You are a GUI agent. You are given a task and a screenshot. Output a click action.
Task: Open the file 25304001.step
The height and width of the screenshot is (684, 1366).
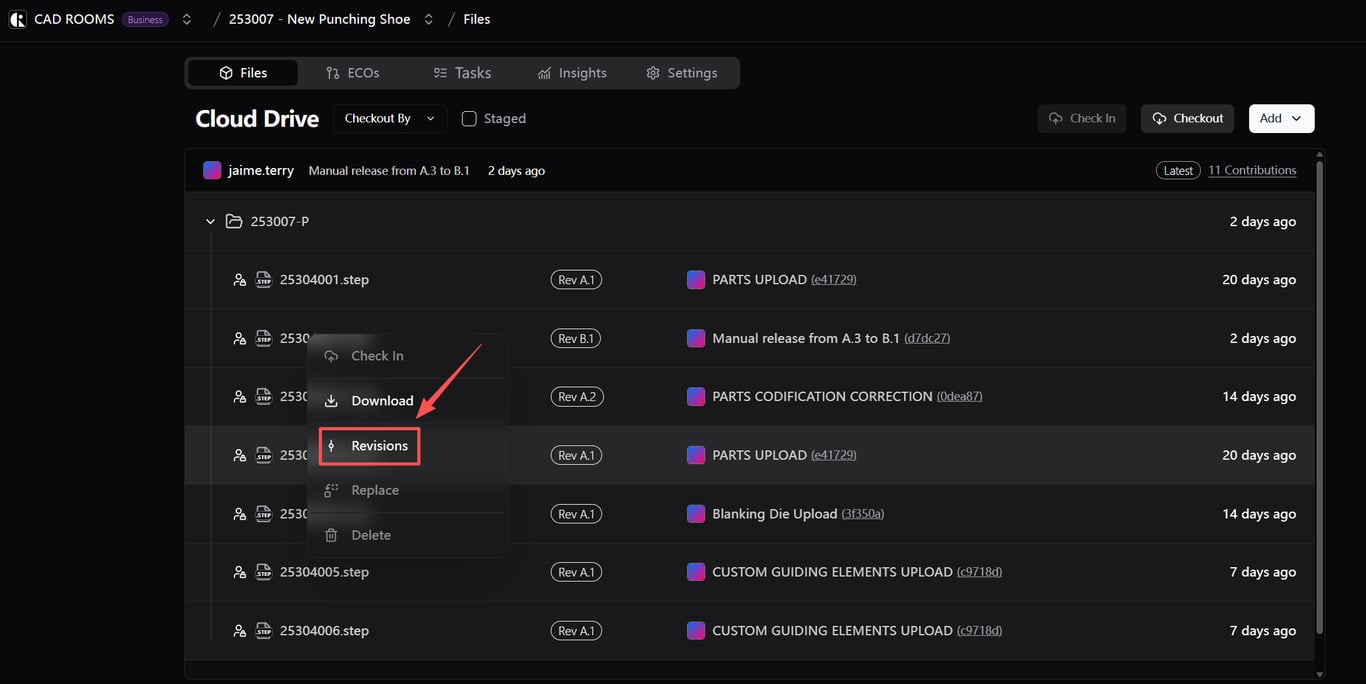point(324,280)
